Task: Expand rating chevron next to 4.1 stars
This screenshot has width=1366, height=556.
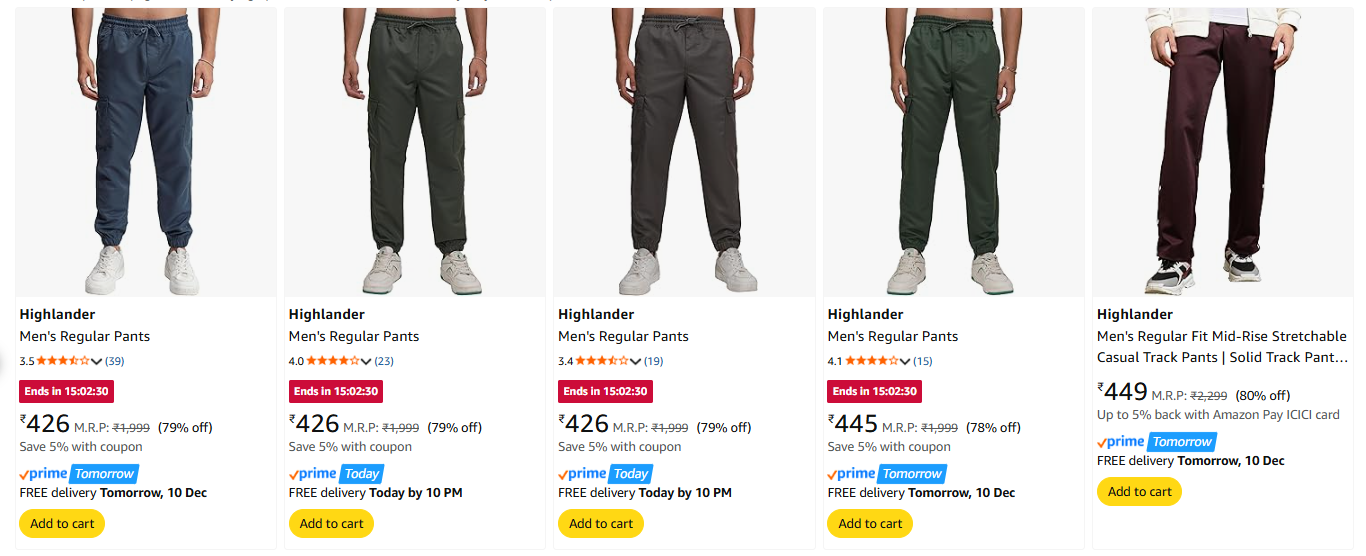Action: pyautogui.click(x=906, y=362)
